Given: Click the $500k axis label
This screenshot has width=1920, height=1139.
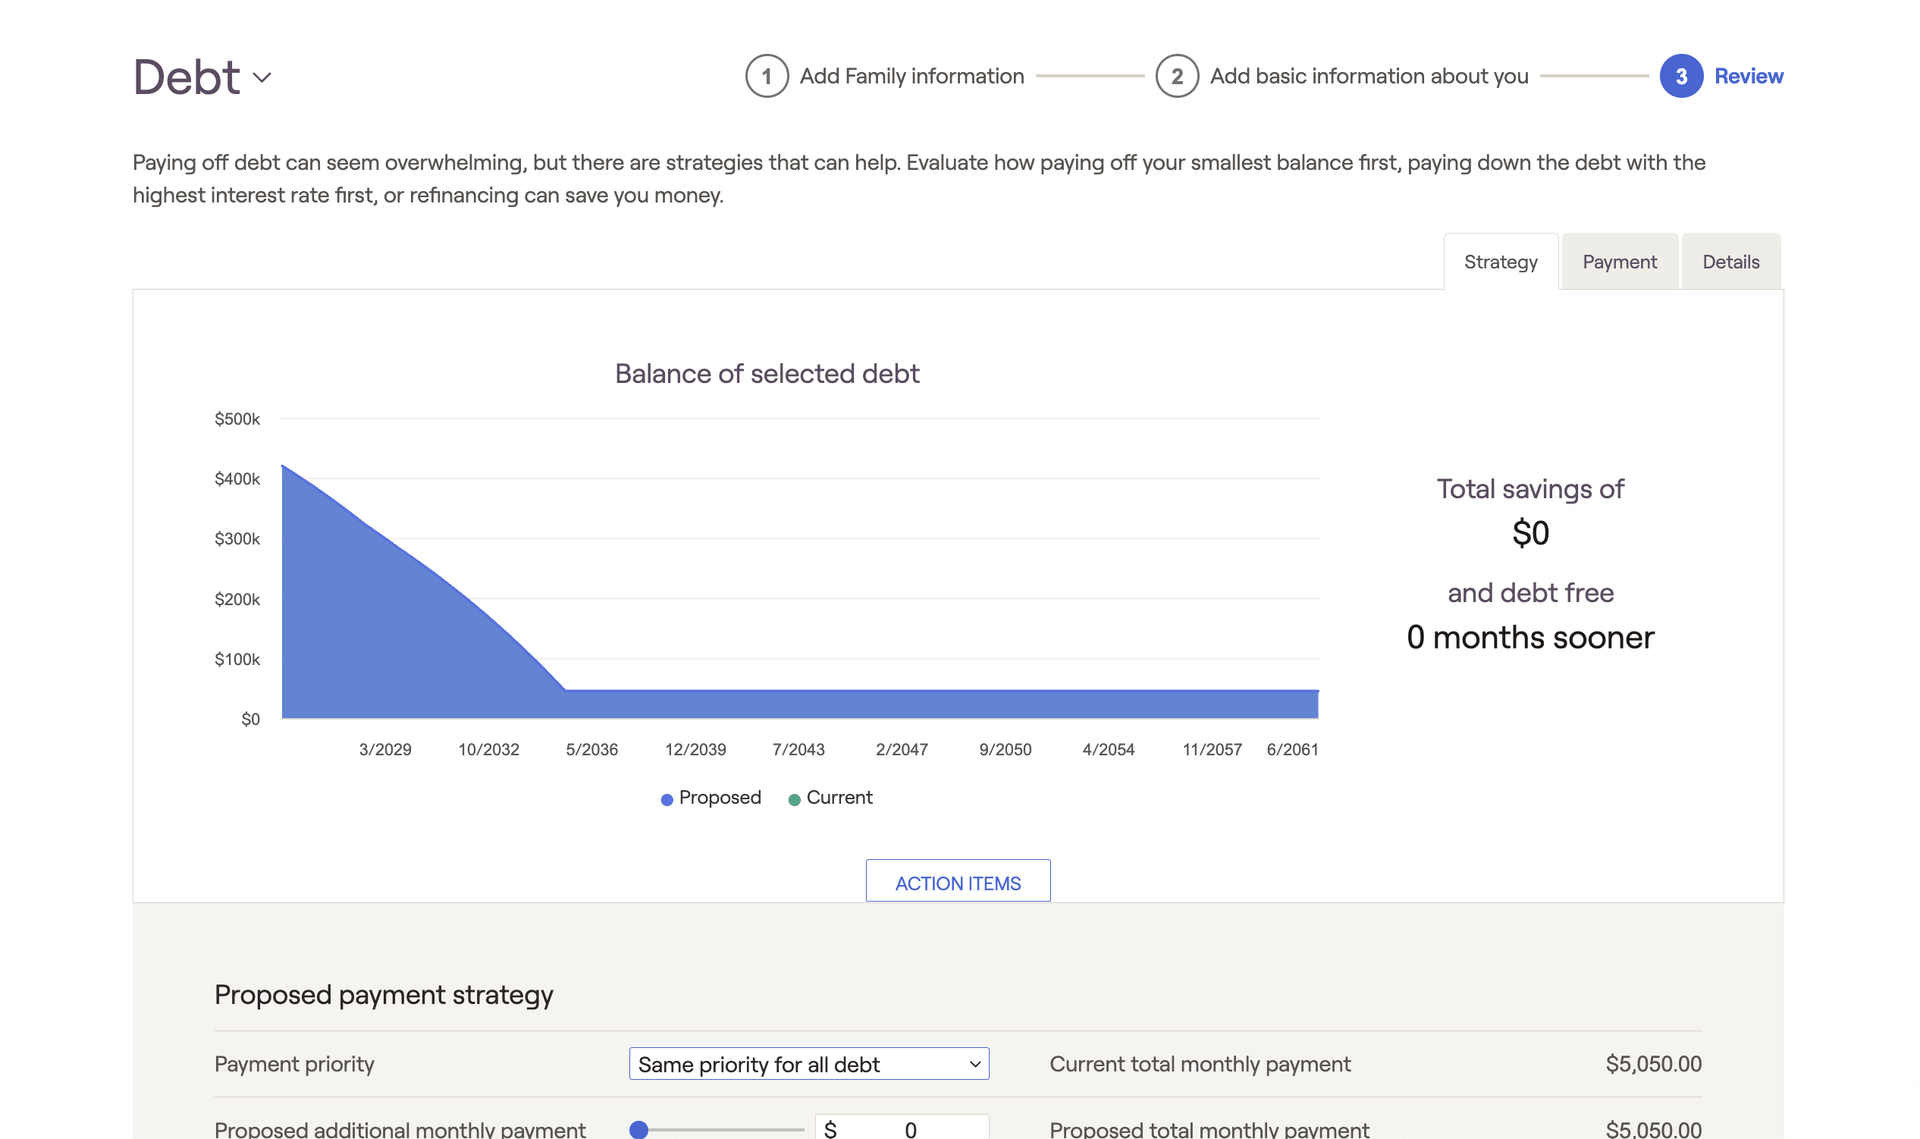Looking at the screenshot, I should [237, 419].
